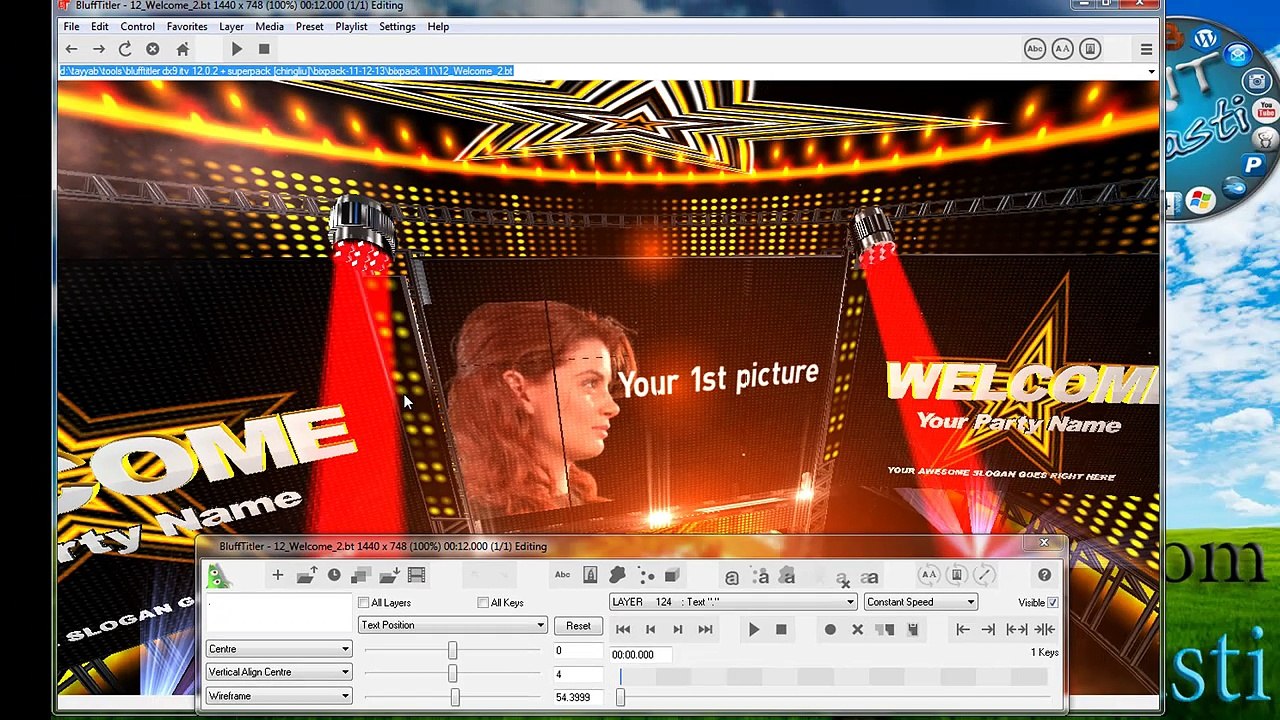Jump to the last key
The width and height of the screenshot is (1280, 720).
coord(705,629)
